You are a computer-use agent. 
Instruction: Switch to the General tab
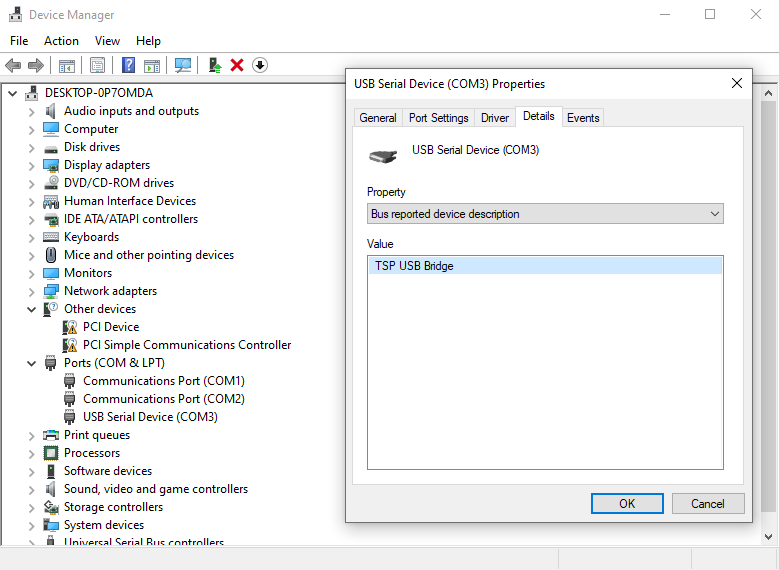[x=378, y=118]
